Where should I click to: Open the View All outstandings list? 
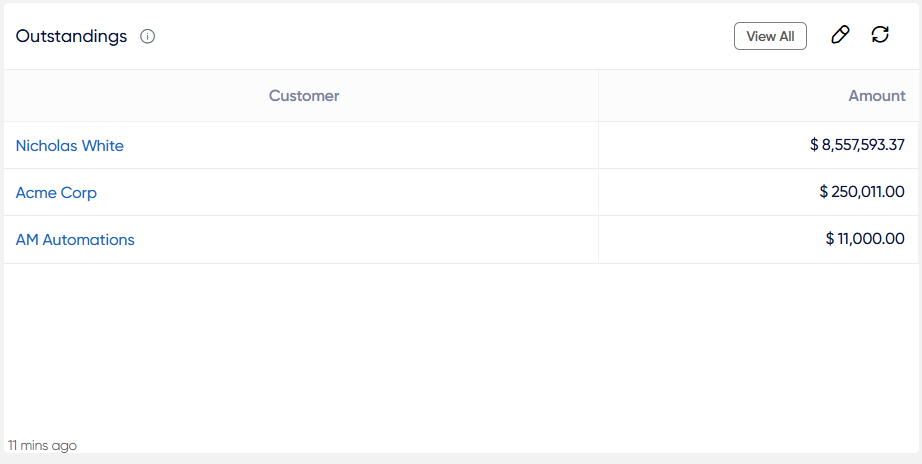coord(770,36)
